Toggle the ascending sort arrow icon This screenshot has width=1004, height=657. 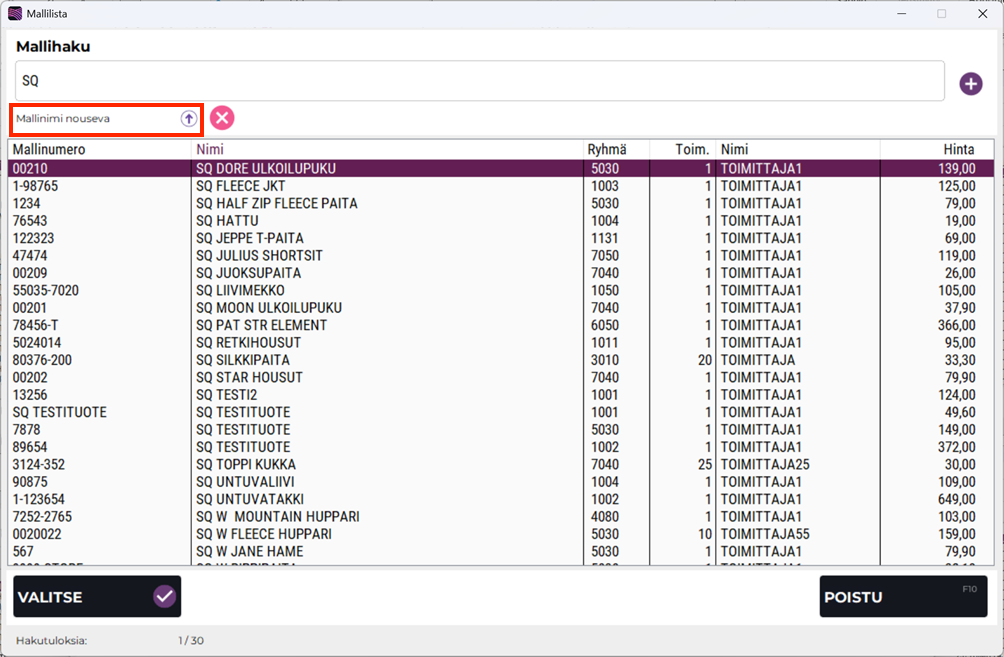[x=188, y=118]
